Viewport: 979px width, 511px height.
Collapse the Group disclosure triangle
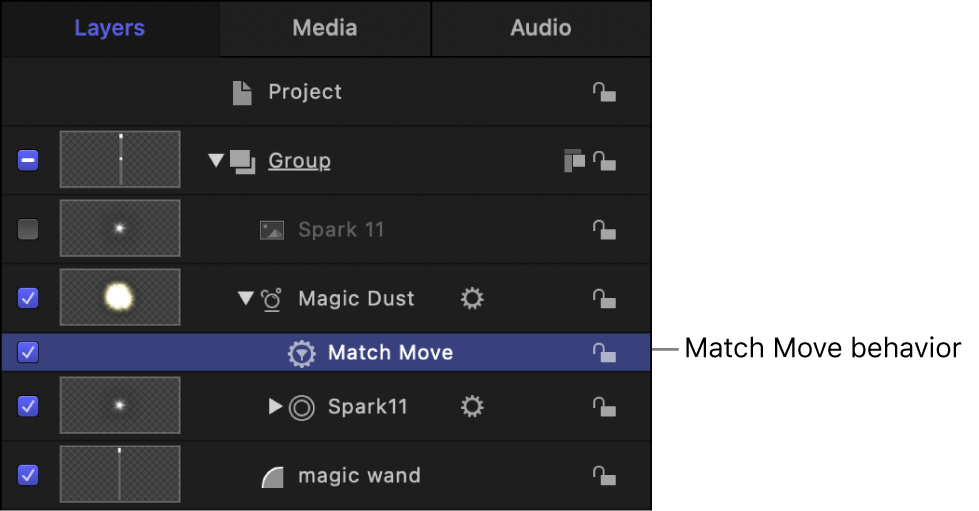(216, 160)
